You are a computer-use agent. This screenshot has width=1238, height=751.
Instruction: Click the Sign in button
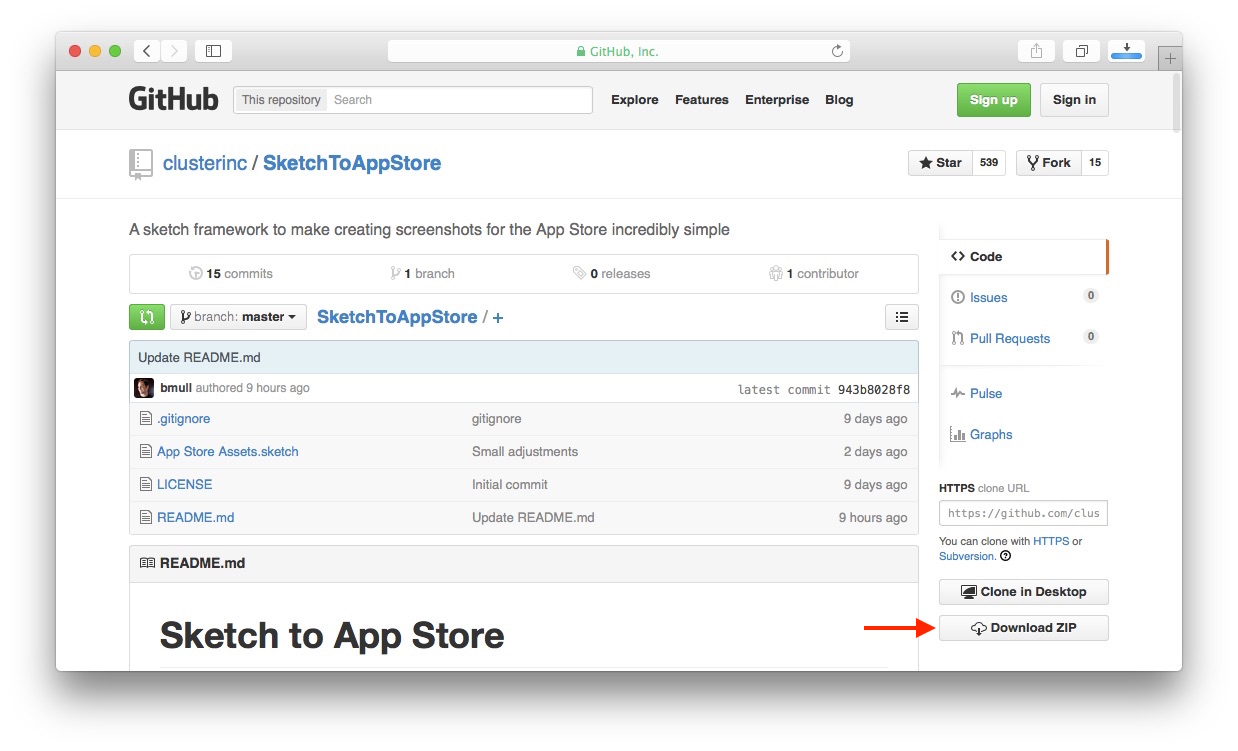tap(1074, 100)
